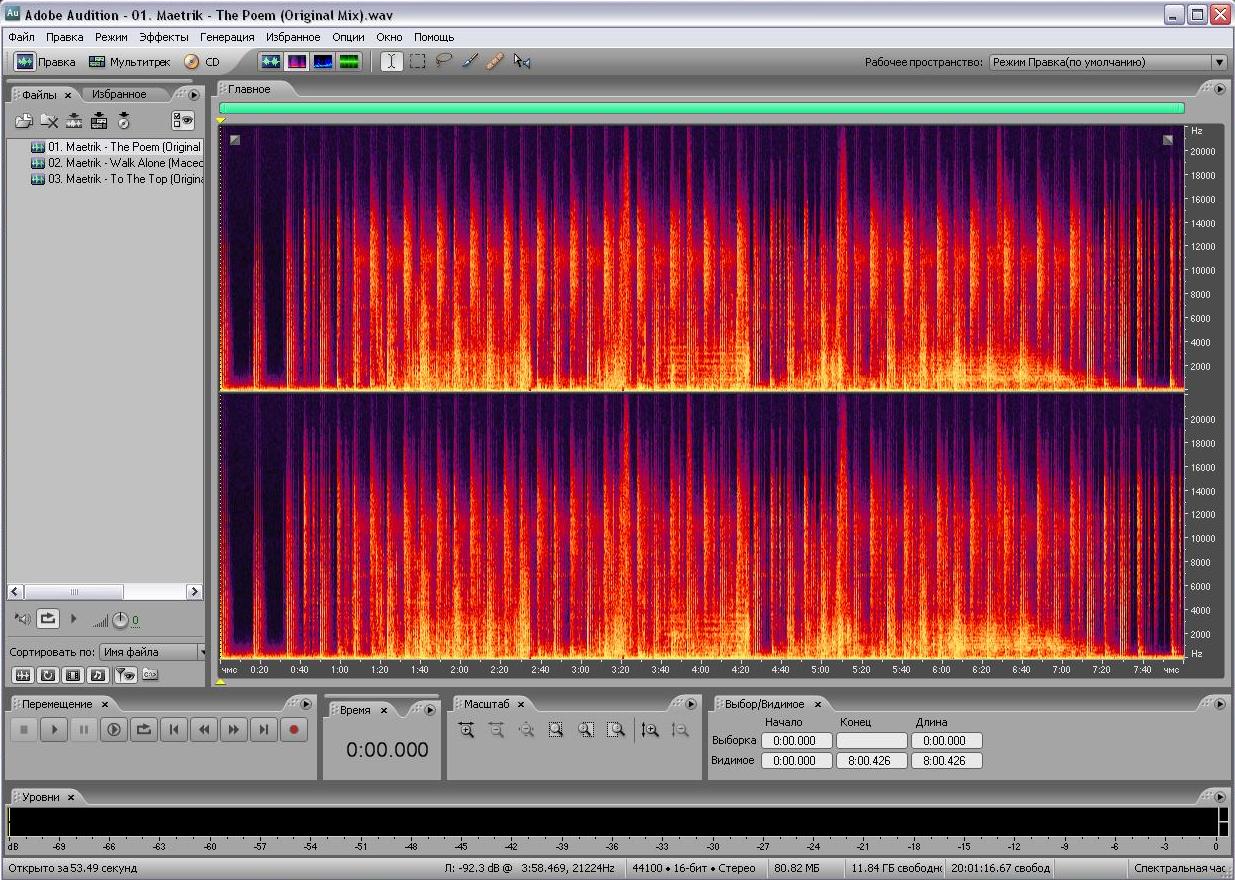Open the CD view button

[201, 62]
